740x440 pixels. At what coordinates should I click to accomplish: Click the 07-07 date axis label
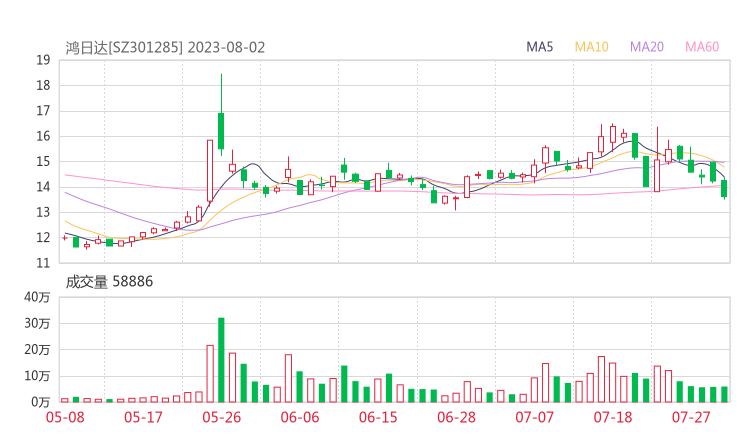pyautogui.click(x=534, y=417)
